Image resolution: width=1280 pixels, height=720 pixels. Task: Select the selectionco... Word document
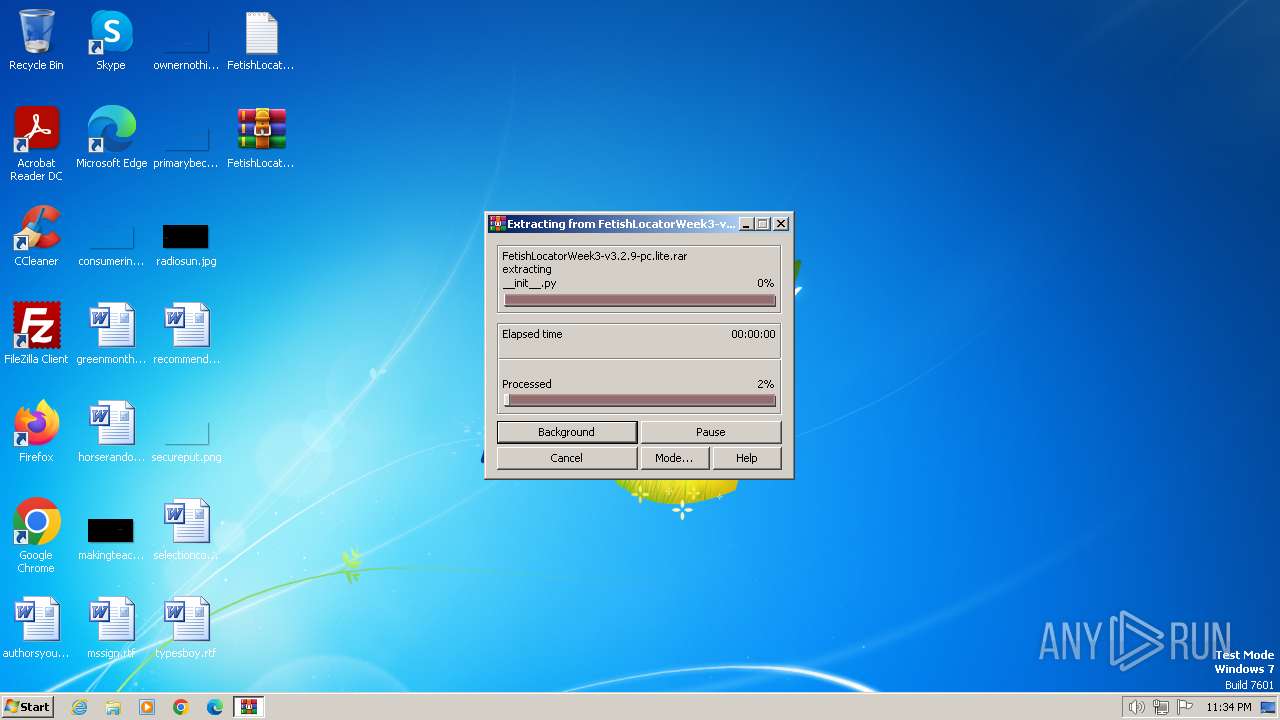[x=186, y=531]
